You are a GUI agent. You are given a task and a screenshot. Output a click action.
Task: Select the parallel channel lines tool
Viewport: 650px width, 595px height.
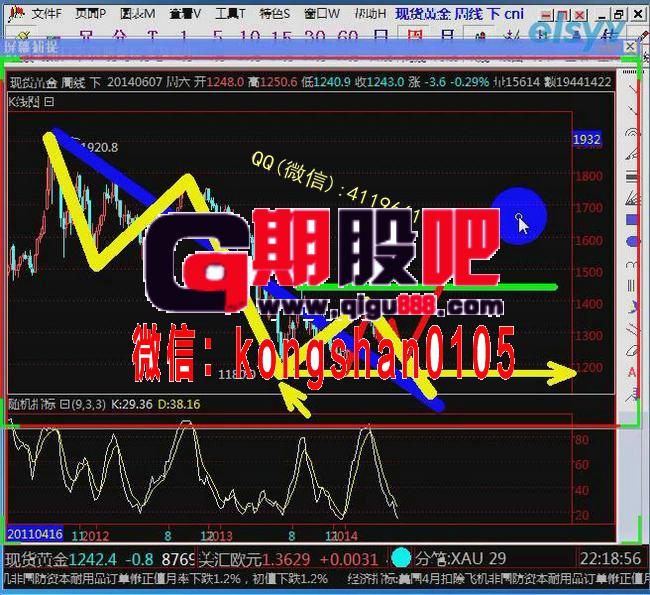[x=633, y=329]
